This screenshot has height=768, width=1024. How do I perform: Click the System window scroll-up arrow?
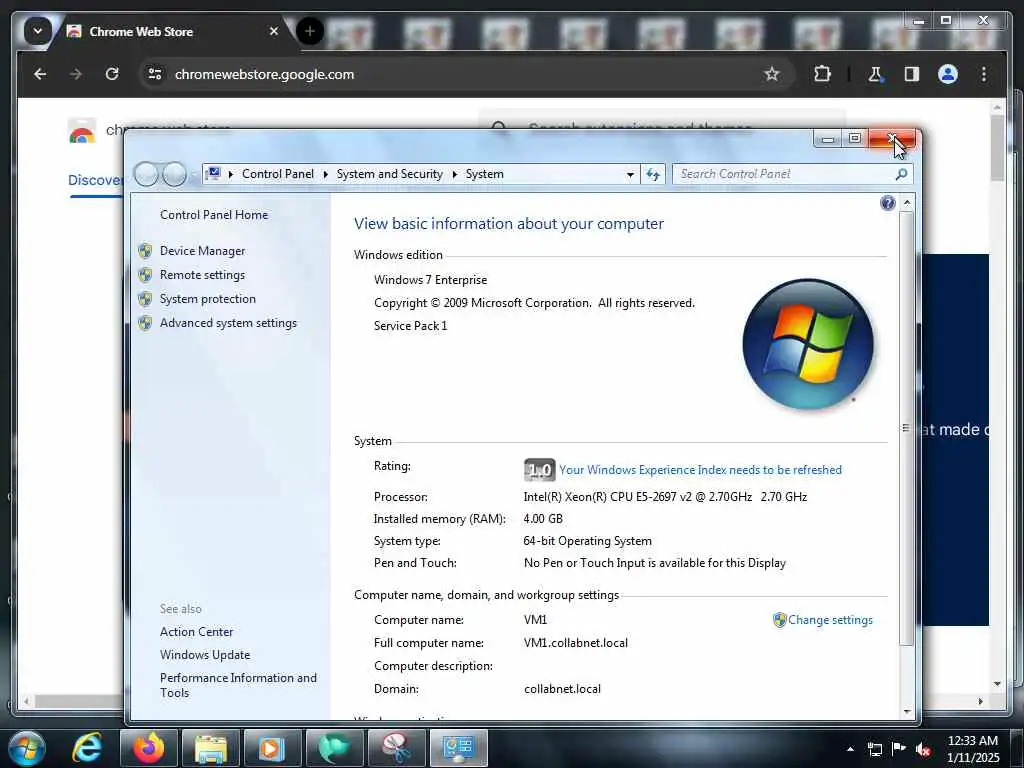click(x=906, y=202)
